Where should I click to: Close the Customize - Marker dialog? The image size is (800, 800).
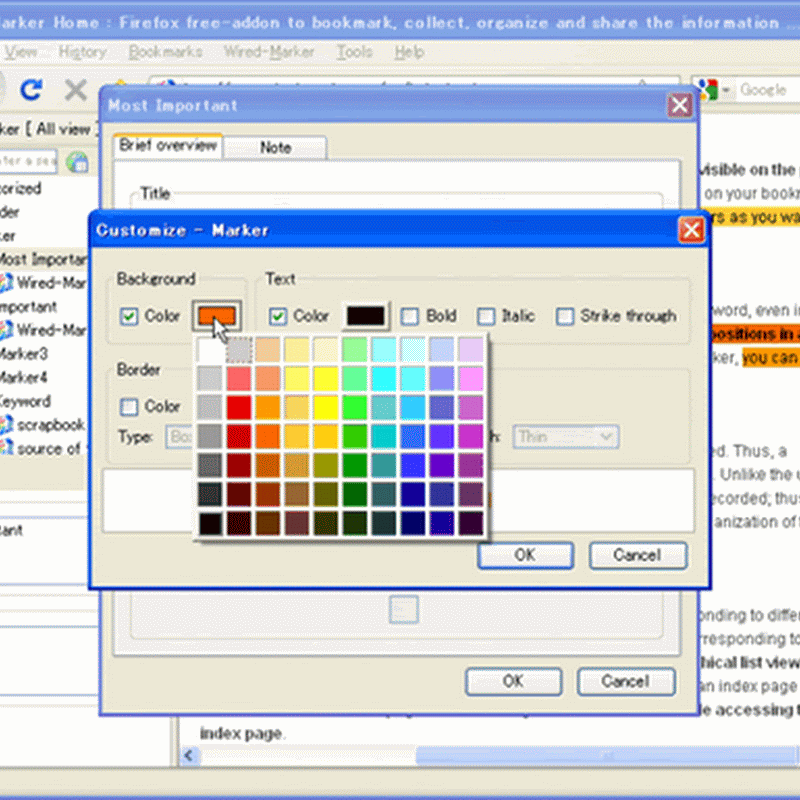coord(691,230)
